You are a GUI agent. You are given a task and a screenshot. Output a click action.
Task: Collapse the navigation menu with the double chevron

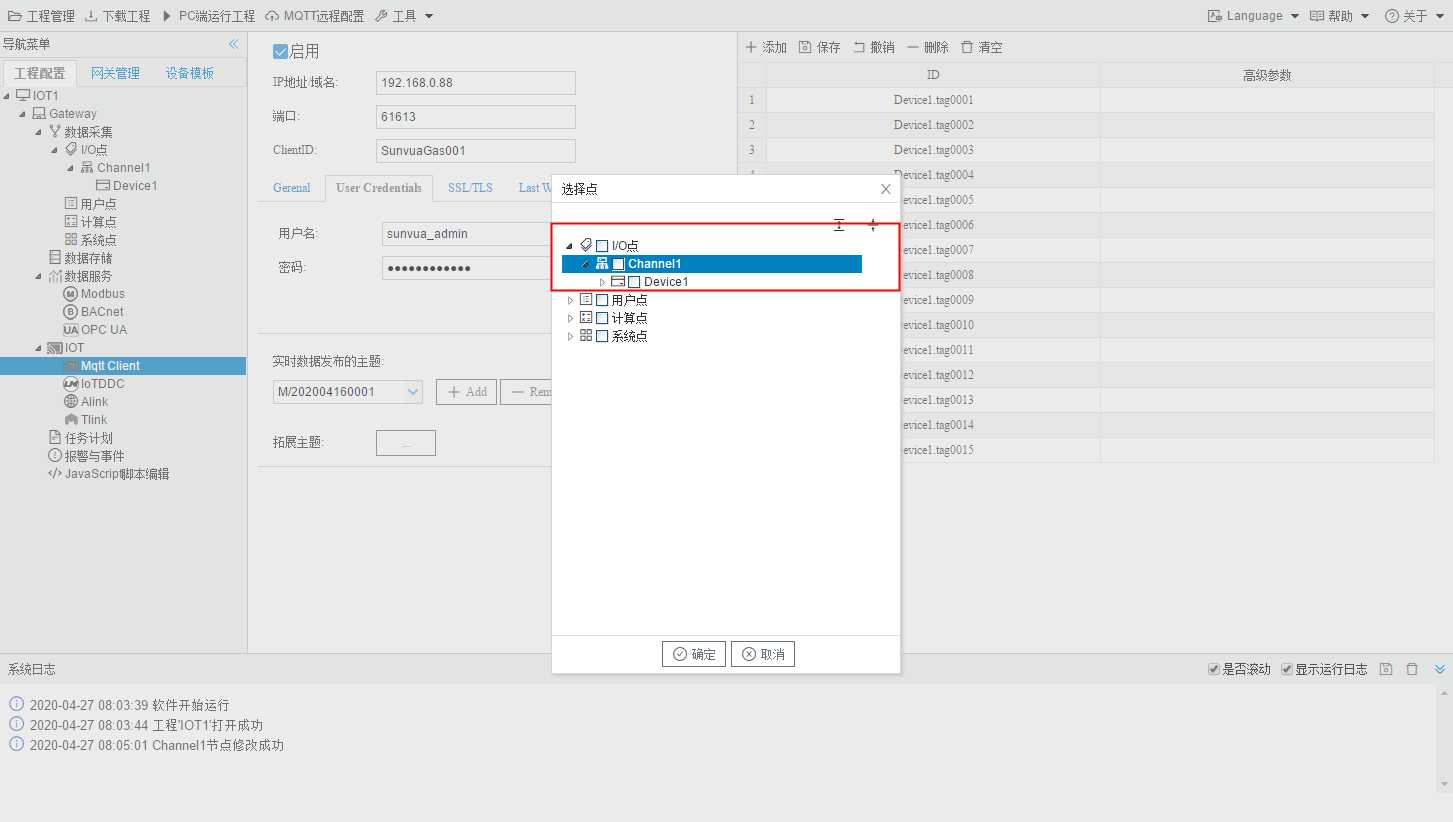(x=233, y=44)
